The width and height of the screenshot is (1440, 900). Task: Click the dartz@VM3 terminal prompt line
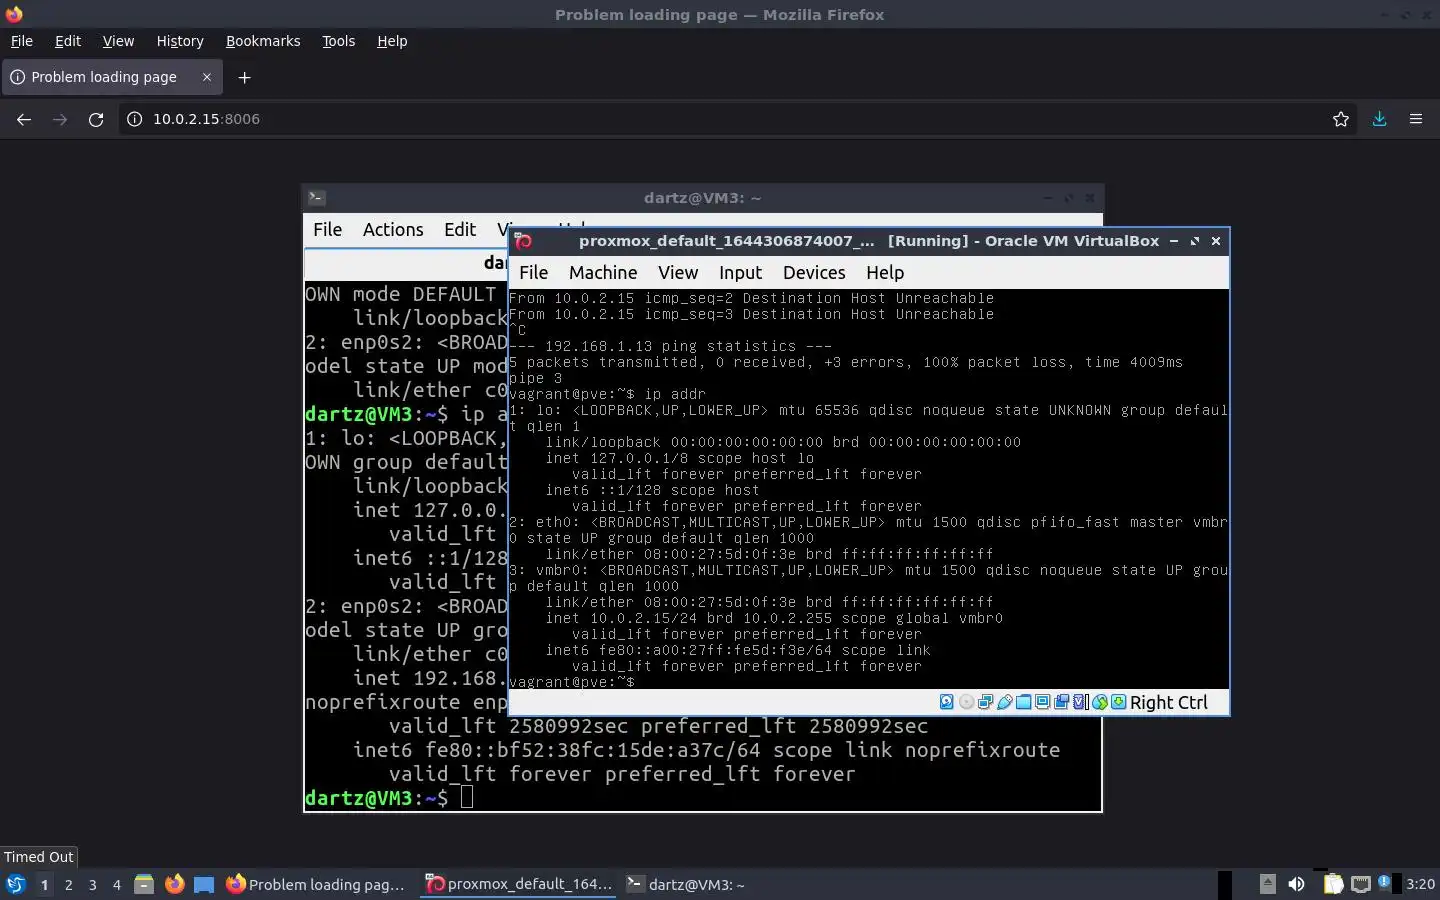pos(703,798)
